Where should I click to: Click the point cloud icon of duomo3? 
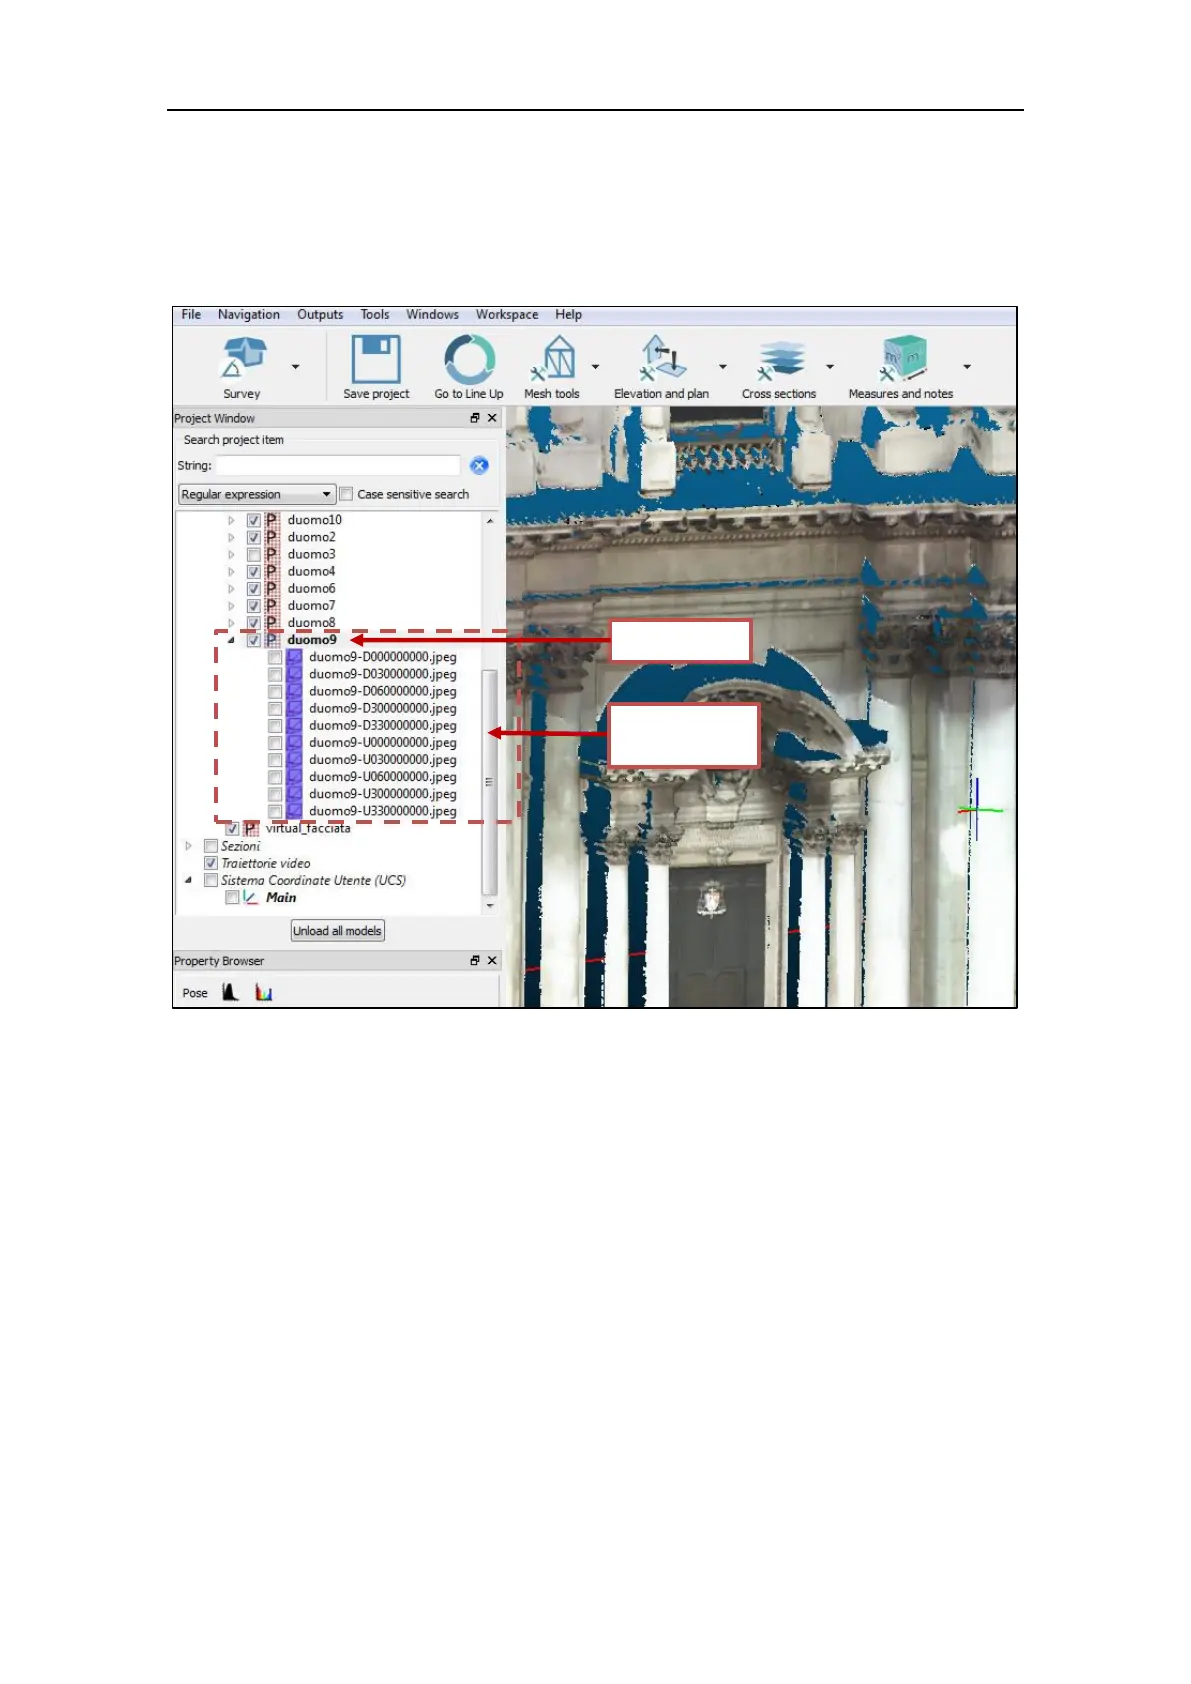272,554
